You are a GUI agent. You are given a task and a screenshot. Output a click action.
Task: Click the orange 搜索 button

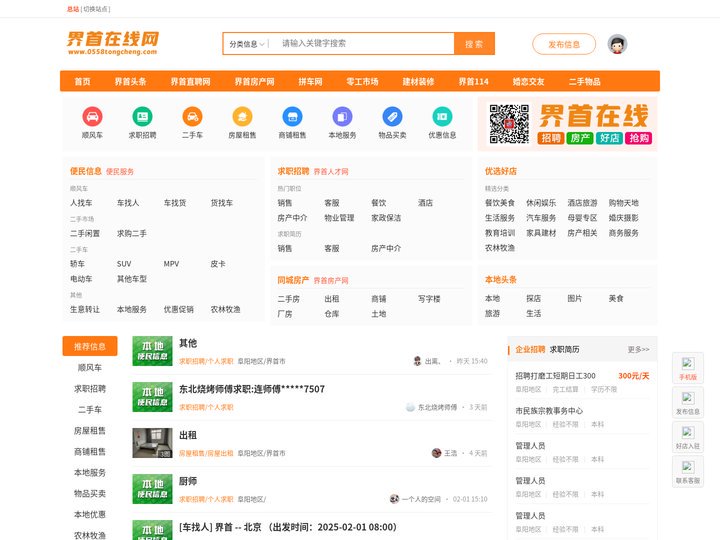474,44
